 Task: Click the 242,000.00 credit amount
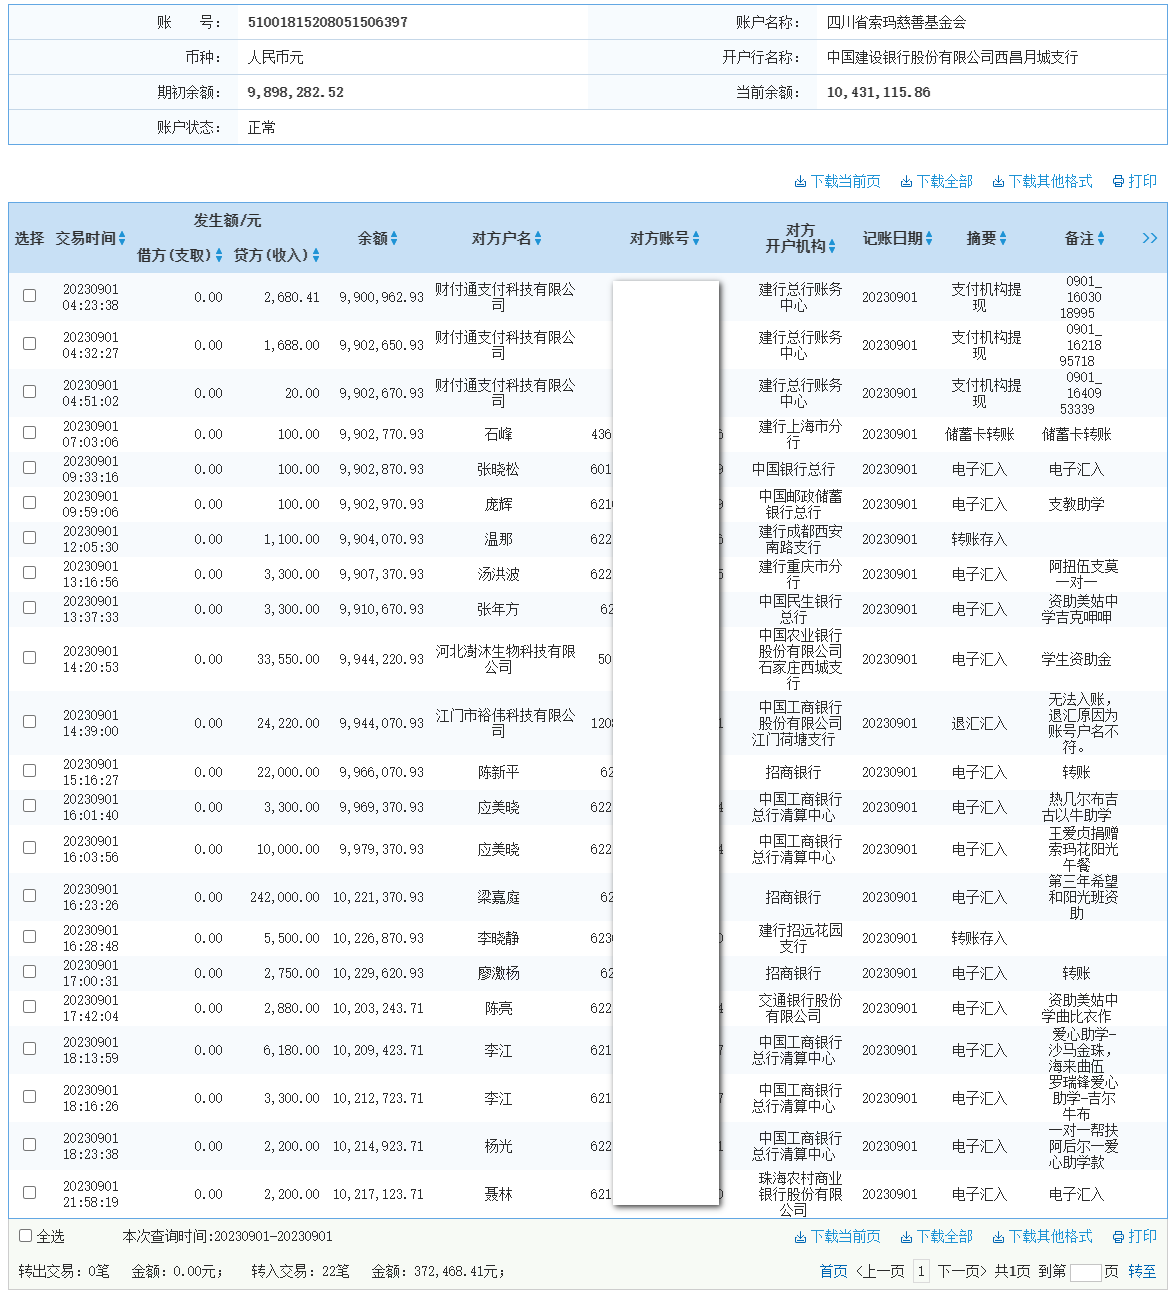pyautogui.click(x=285, y=897)
